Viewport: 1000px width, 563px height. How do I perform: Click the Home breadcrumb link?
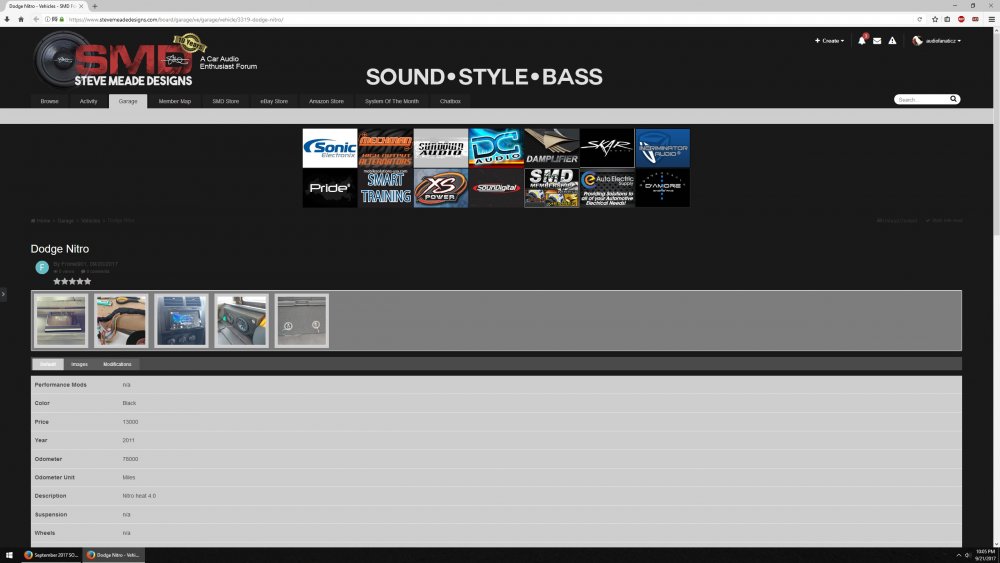(41, 221)
